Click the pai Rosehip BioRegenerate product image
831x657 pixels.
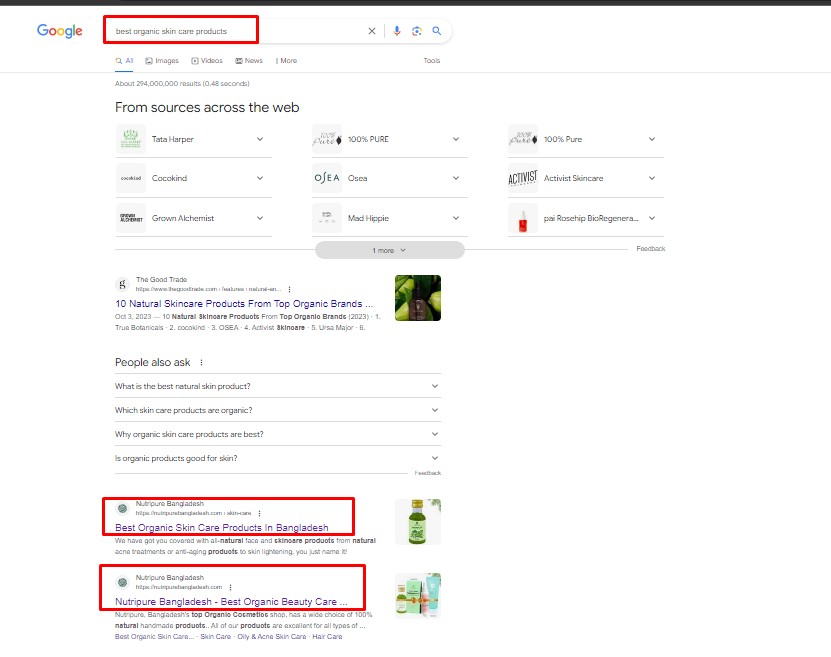click(523, 218)
